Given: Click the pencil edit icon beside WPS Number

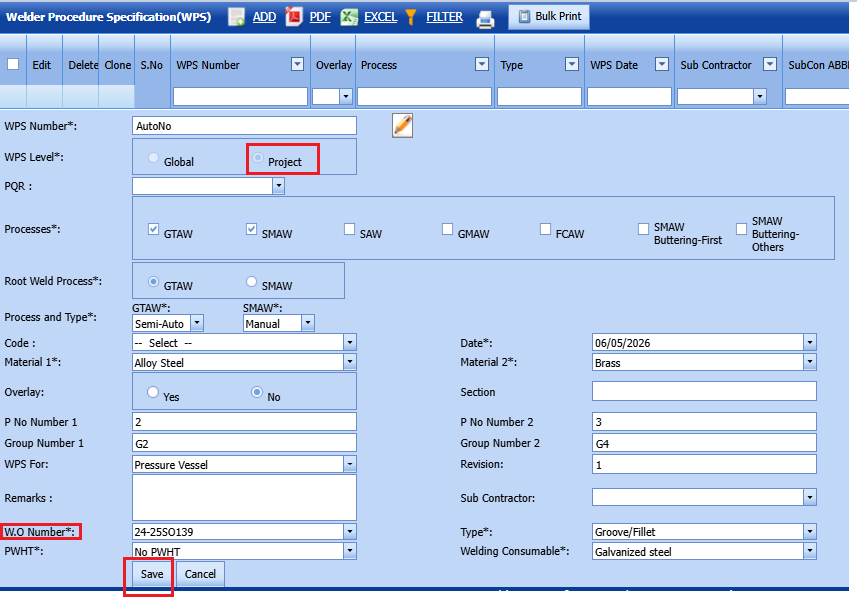Looking at the screenshot, I should pyautogui.click(x=402, y=126).
